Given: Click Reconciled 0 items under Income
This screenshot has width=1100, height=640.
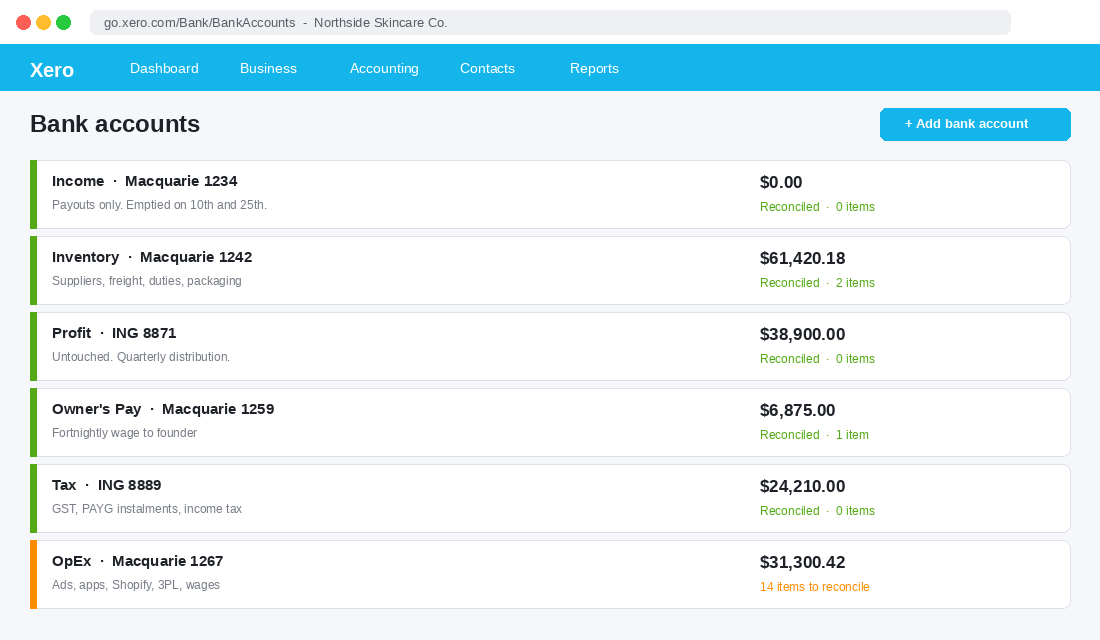Looking at the screenshot, I should 817,207.
